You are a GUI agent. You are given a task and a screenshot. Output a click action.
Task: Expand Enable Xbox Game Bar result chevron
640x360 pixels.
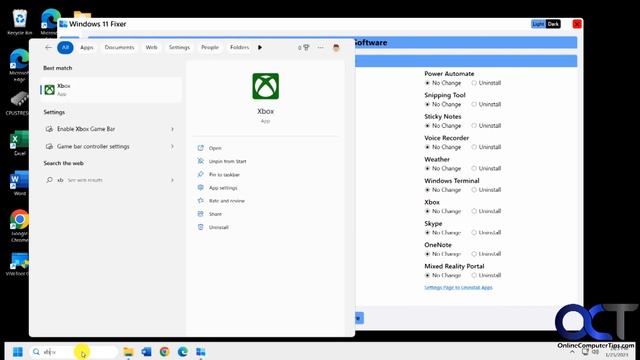click(x=172, y=129)
